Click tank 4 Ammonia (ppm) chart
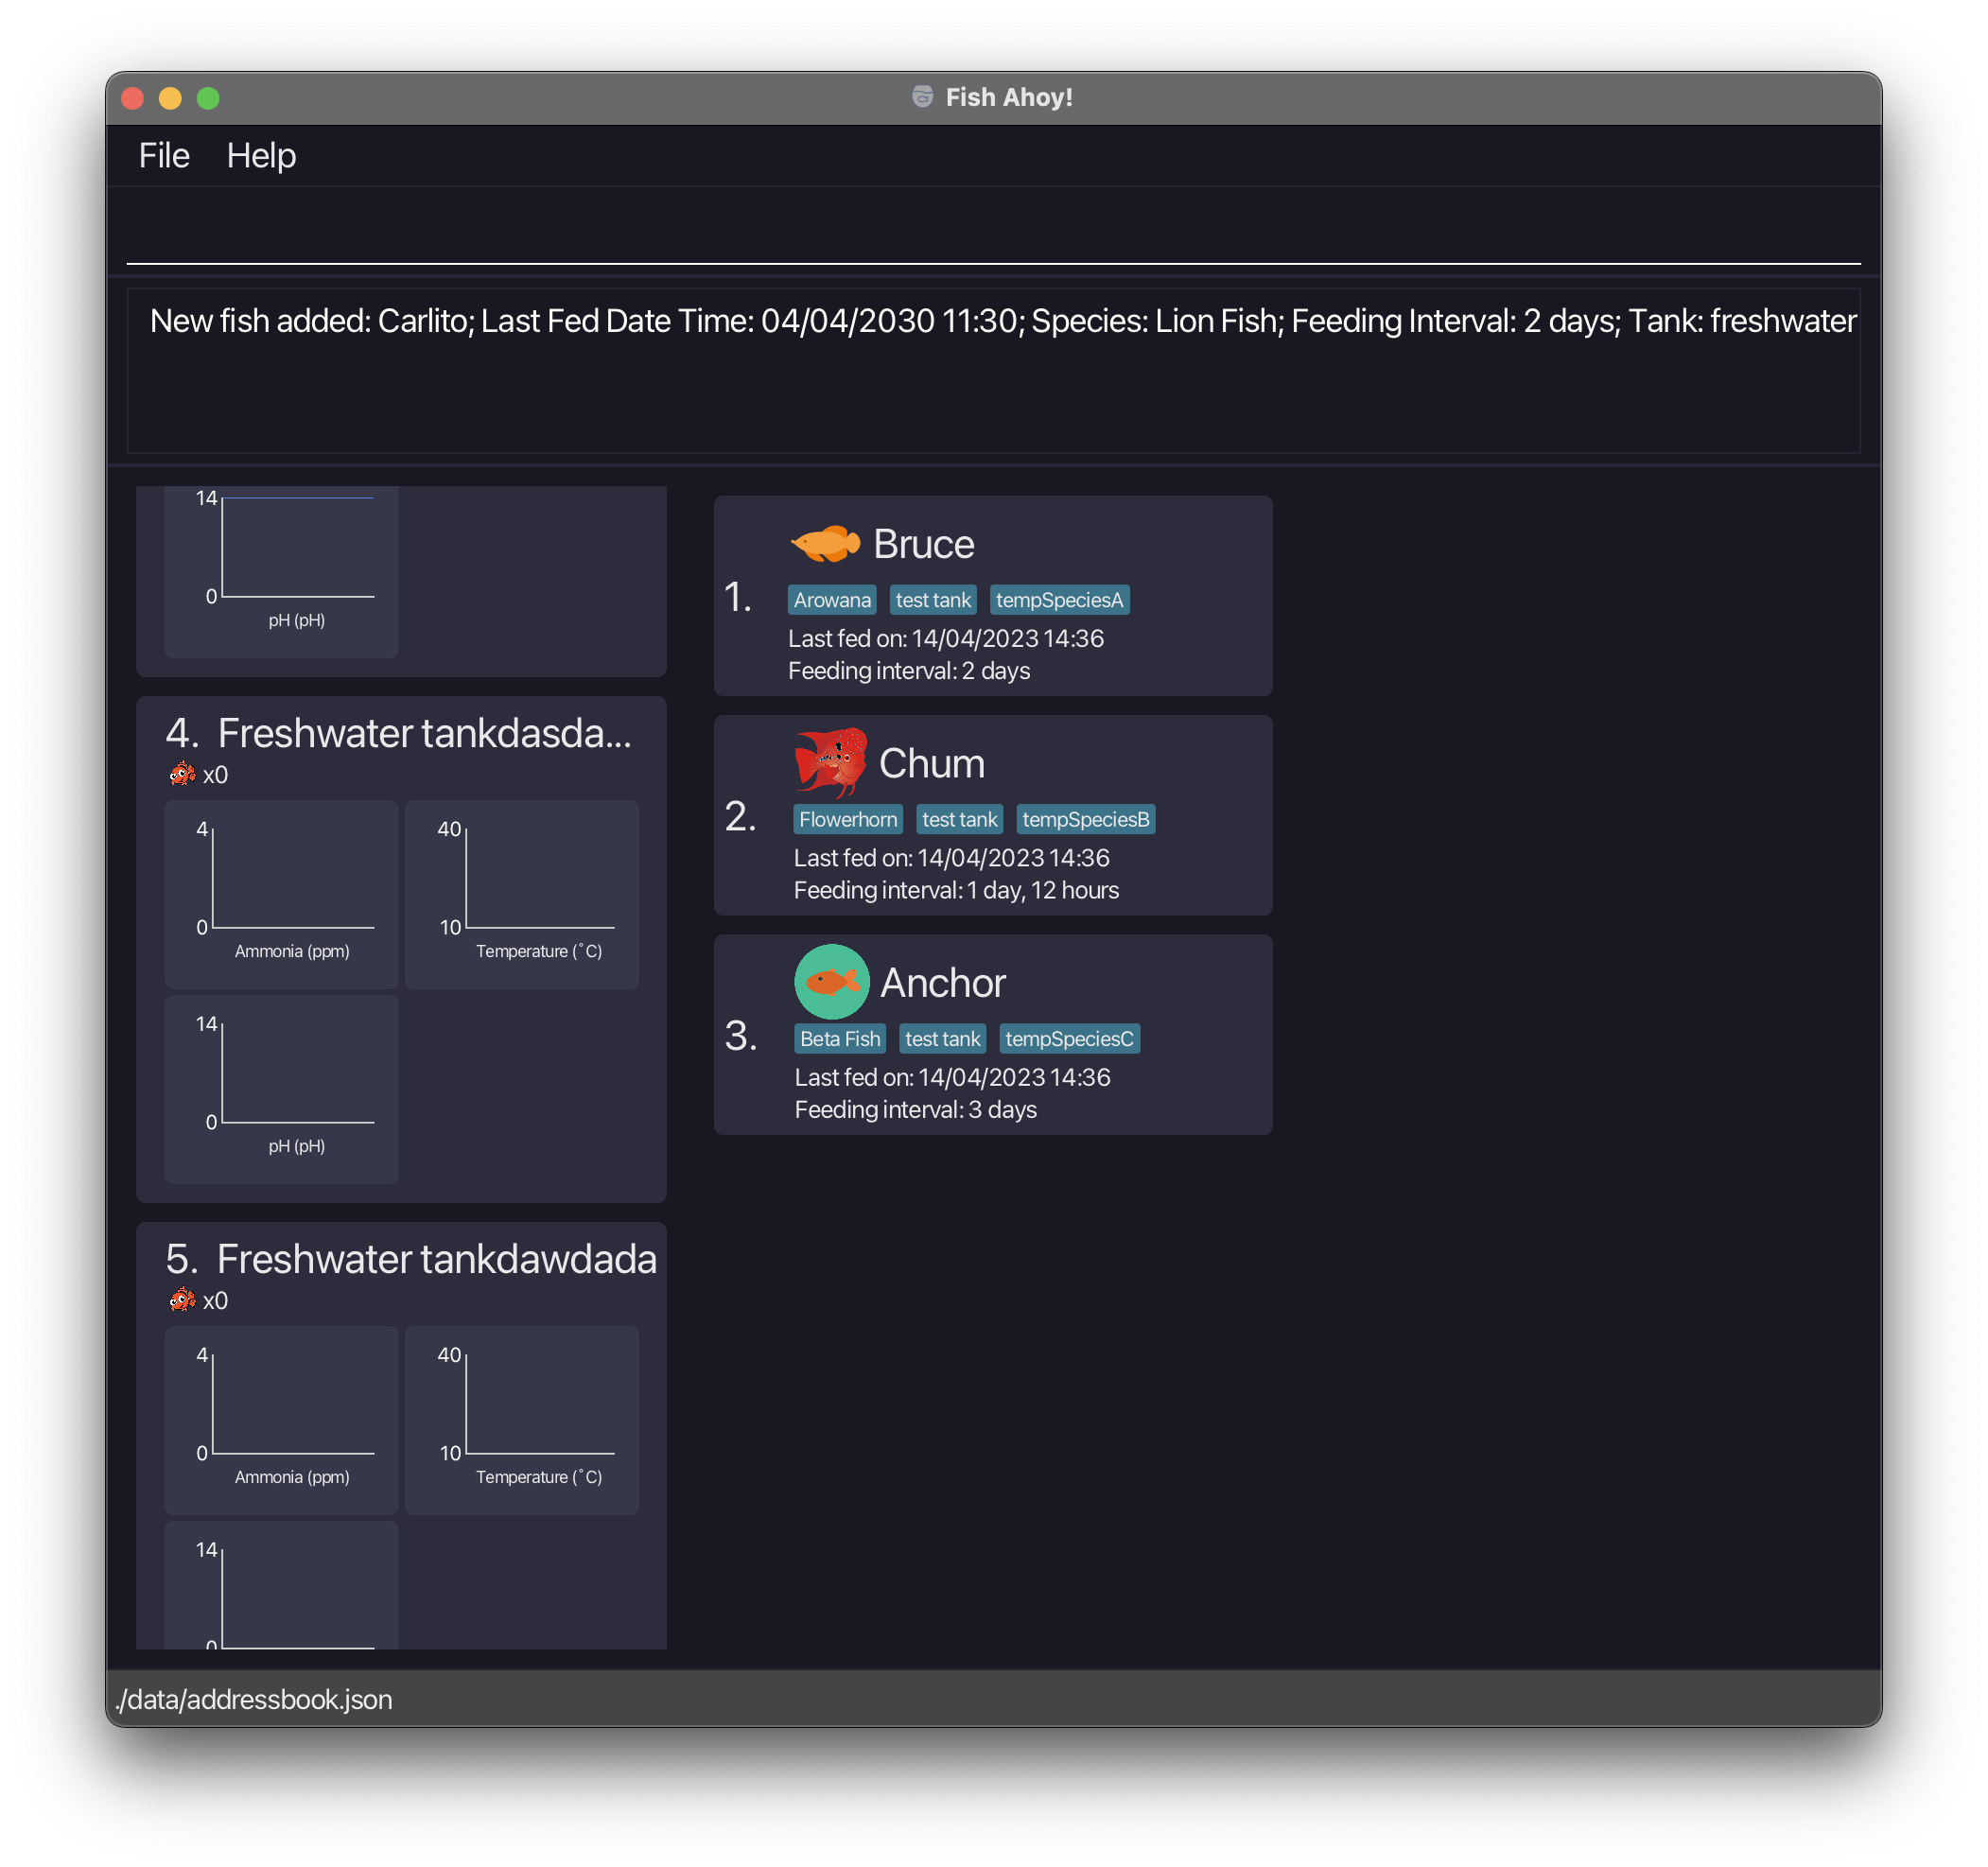 (282, 893)
